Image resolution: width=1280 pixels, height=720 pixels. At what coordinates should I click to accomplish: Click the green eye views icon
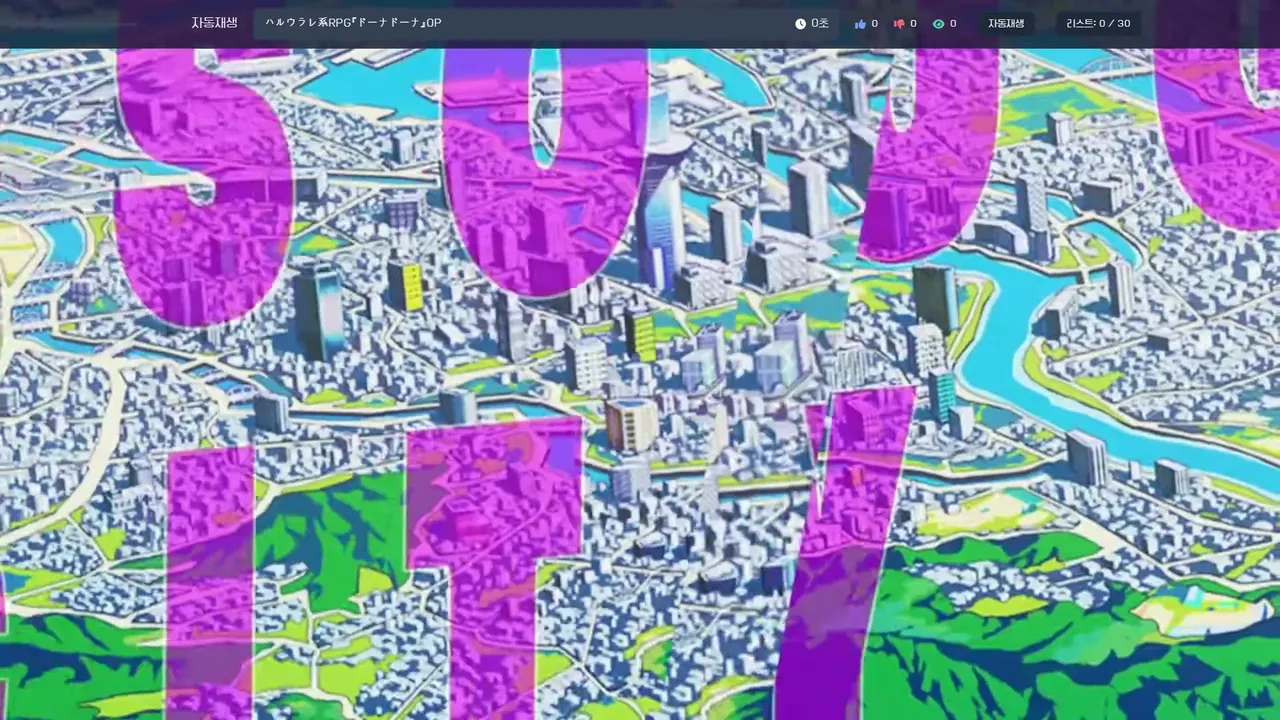pyautogui.click(x=938, y=23)
